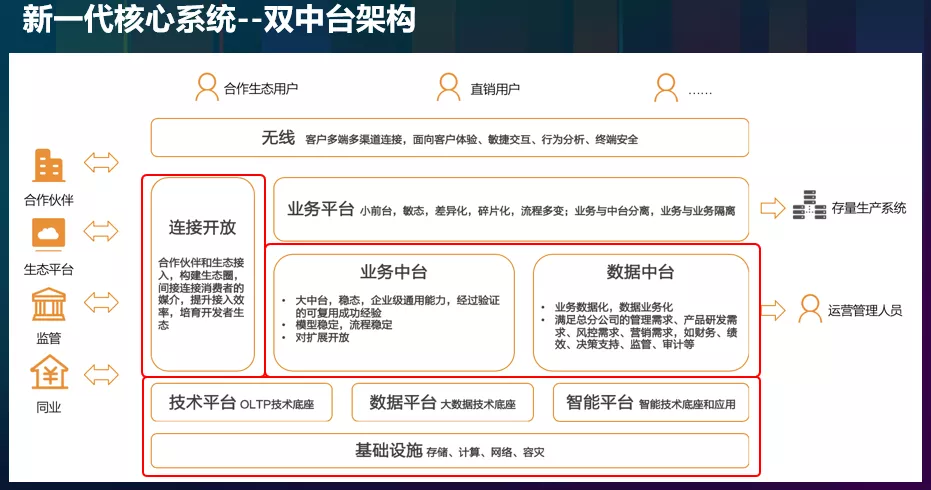Click the slide title 新一代核心系统--双中台架构
931x490 pixels.
(218, 19)
